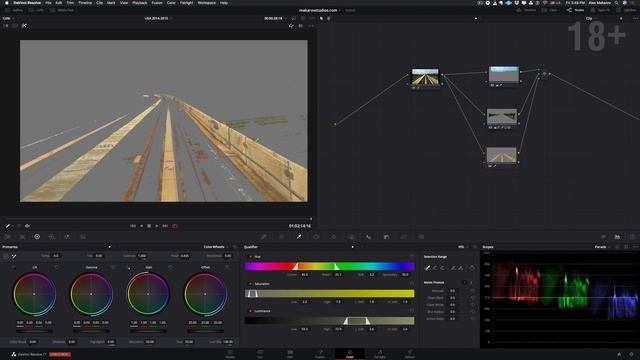Reset the Hue qualifier range
The height and width of the screenshot is (360, 640).
click(x=411, y=257)
